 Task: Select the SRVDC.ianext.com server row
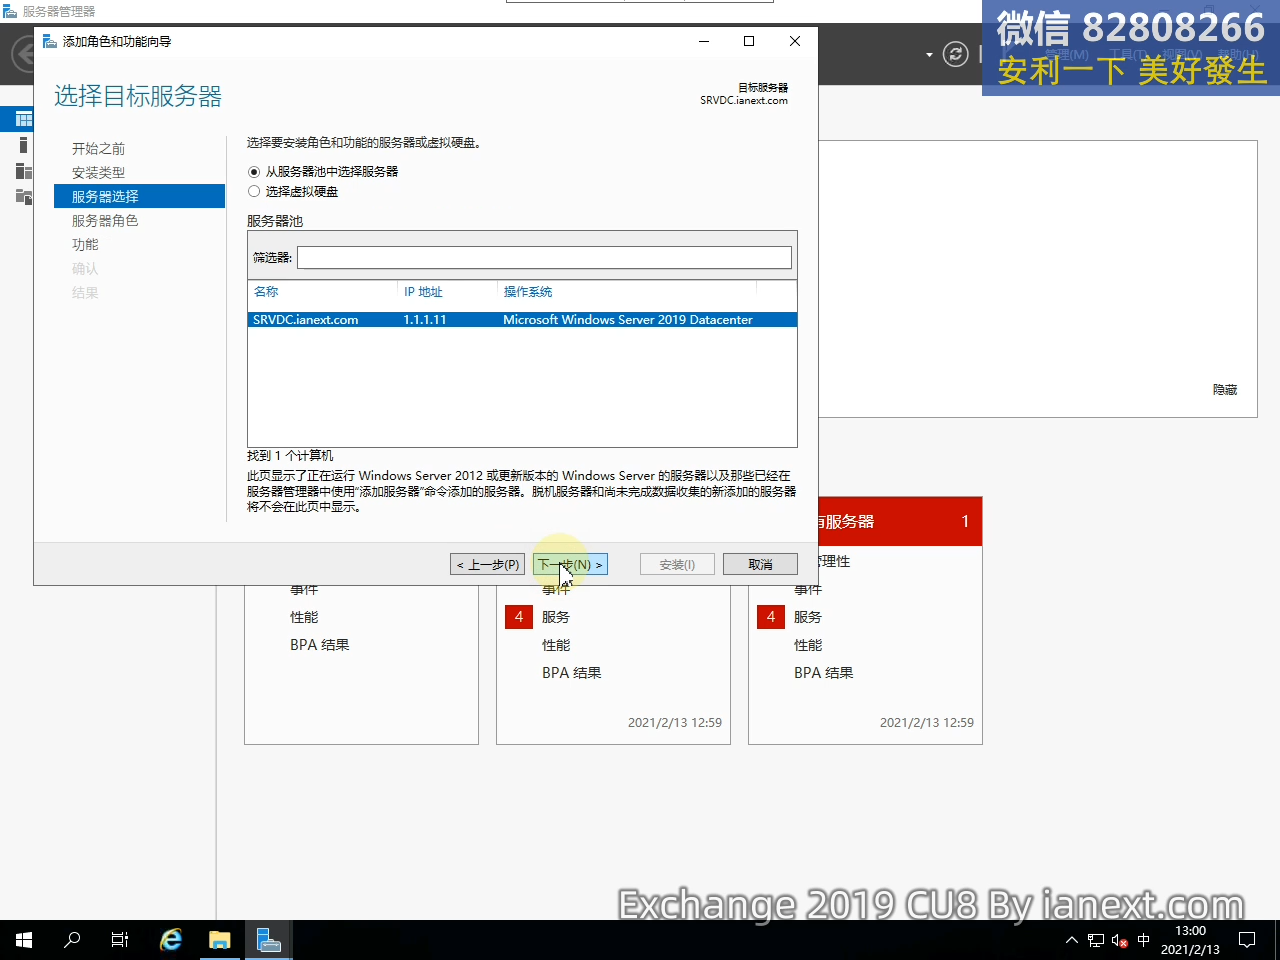coord(522,320)
